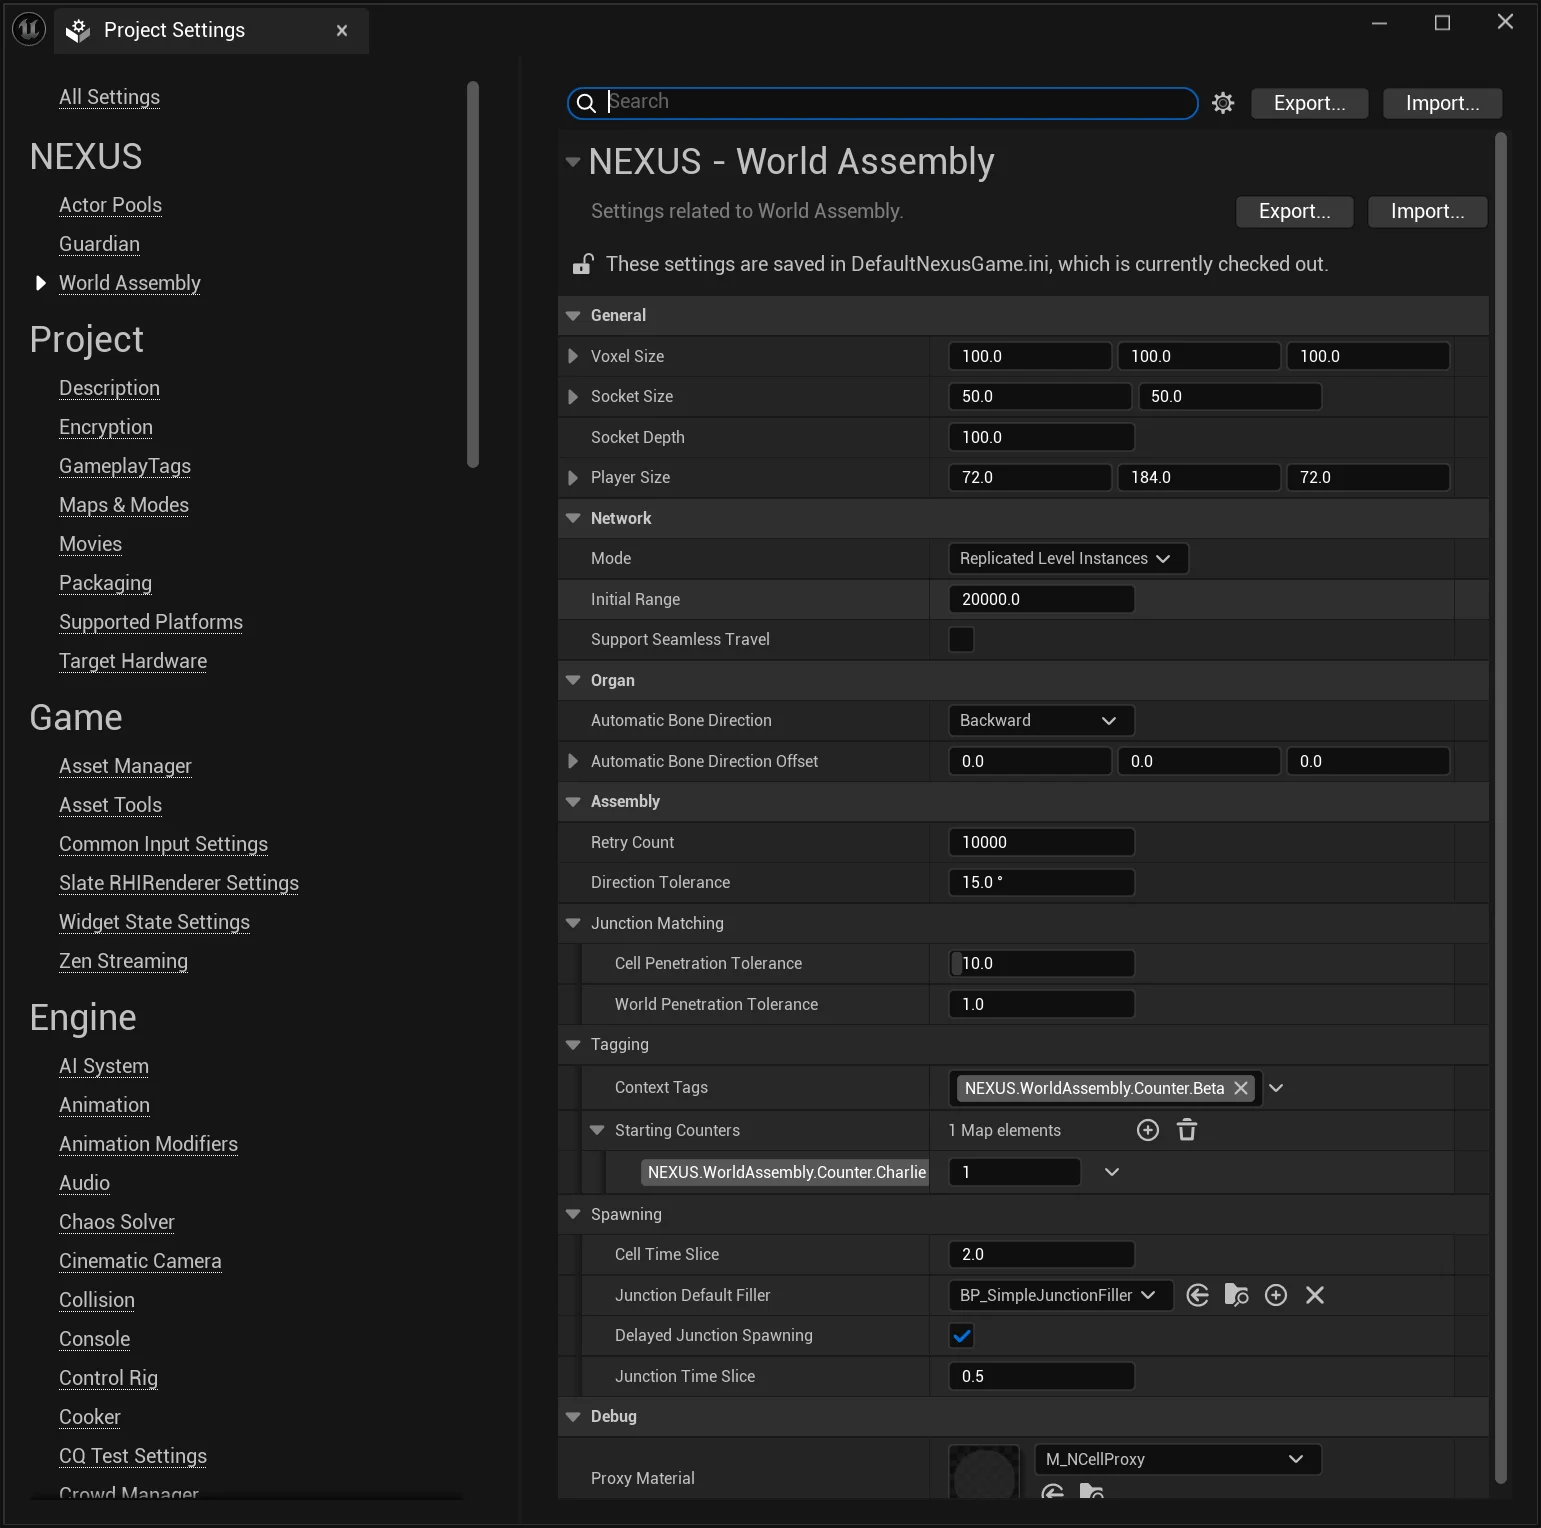Open All Settings in sidebar
This screenshot has width=1541, height=1528.
[x=109, y=97]
